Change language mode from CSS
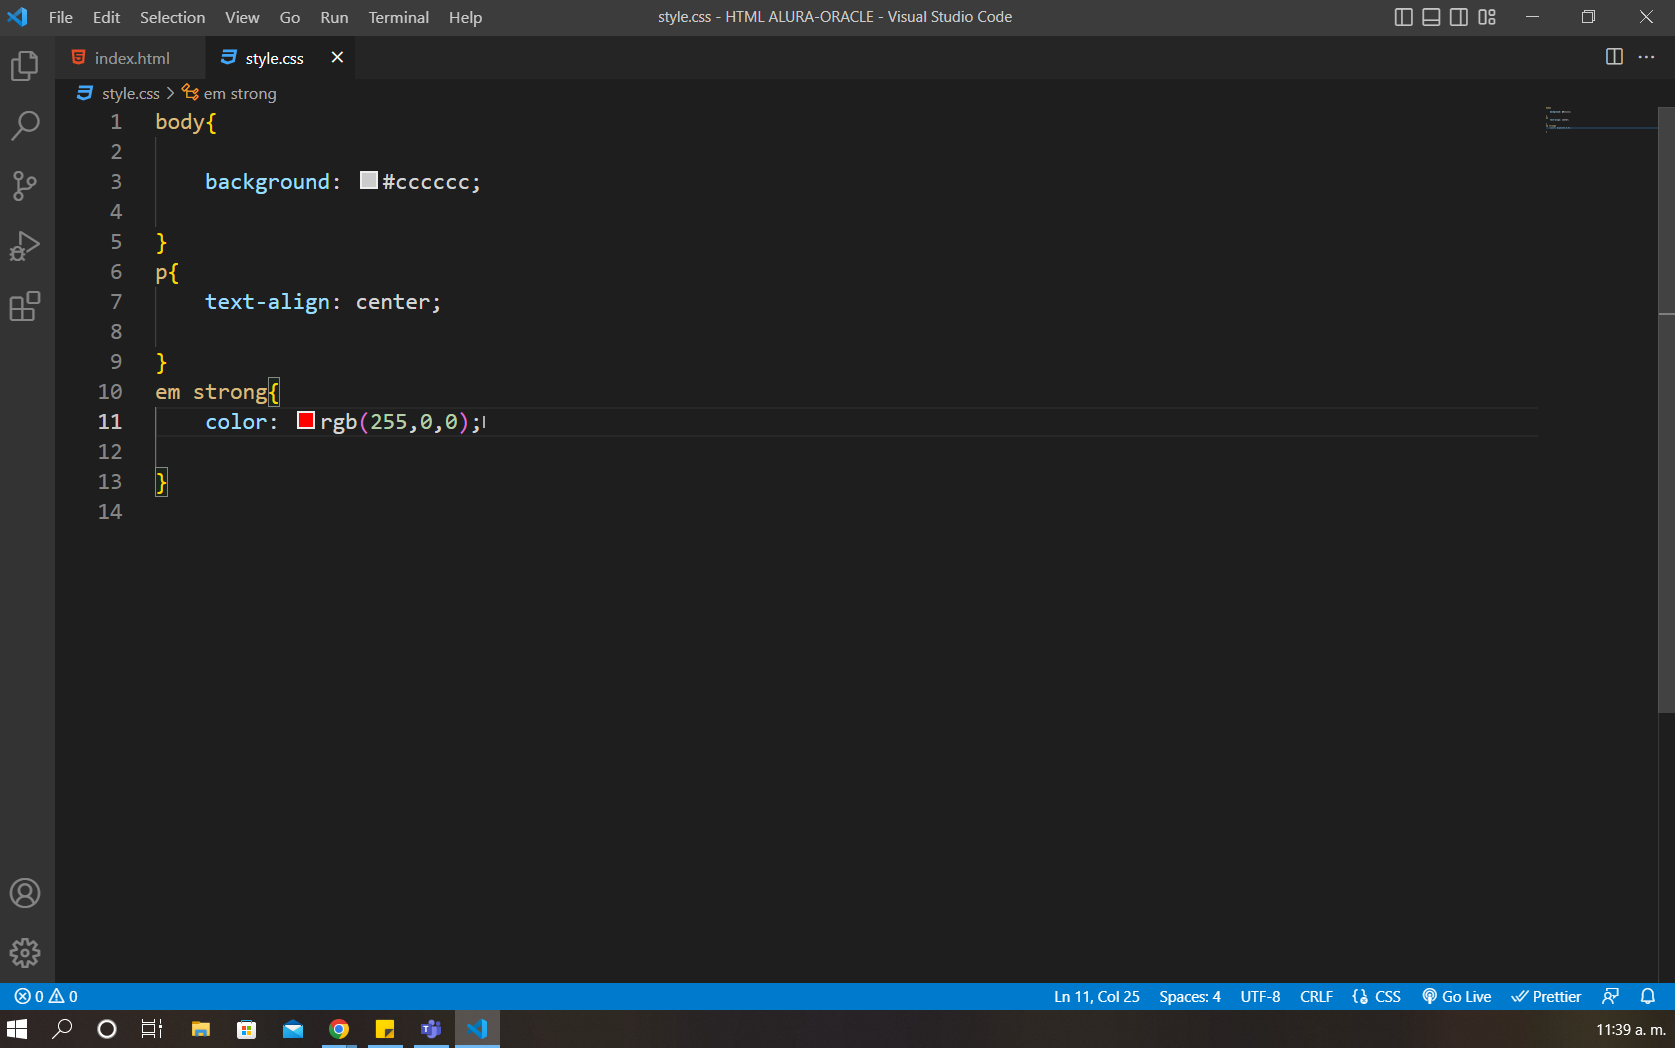Image resolution: width=1675 pixels, height=1048 pixels. pos(1387,996)
